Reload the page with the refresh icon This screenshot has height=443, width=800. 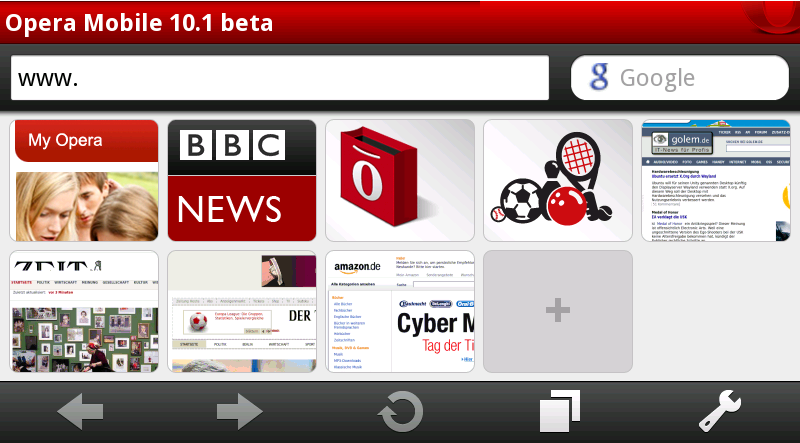[x=401, y=411]
